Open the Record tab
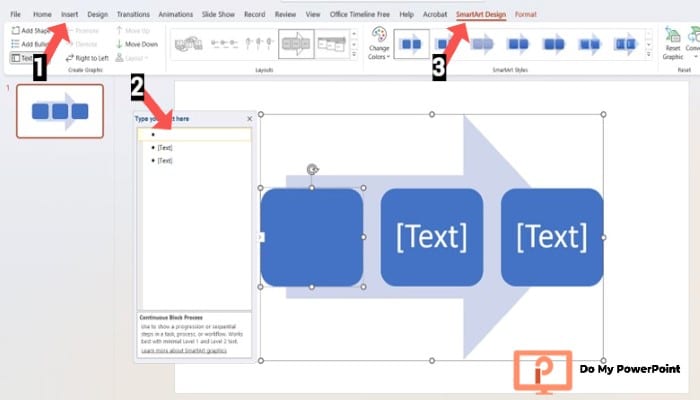 (254, 14)
